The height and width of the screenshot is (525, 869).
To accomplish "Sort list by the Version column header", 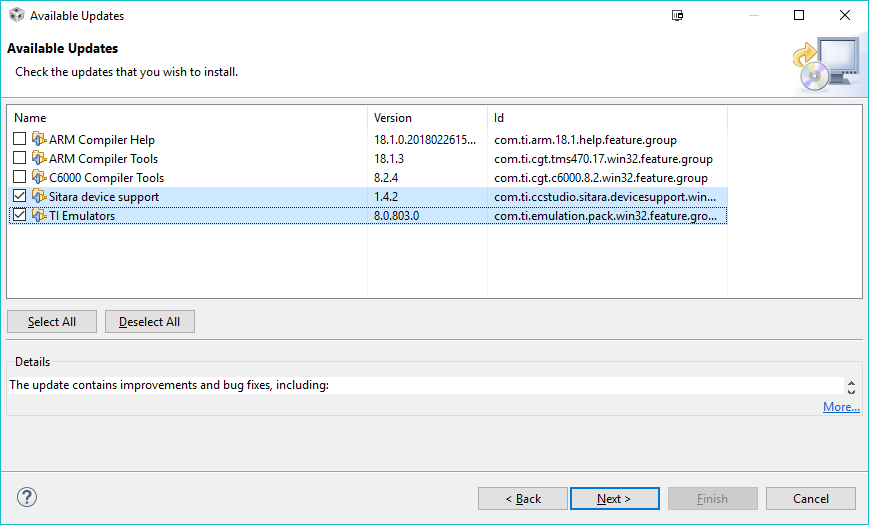I will [x=427, y=118].
